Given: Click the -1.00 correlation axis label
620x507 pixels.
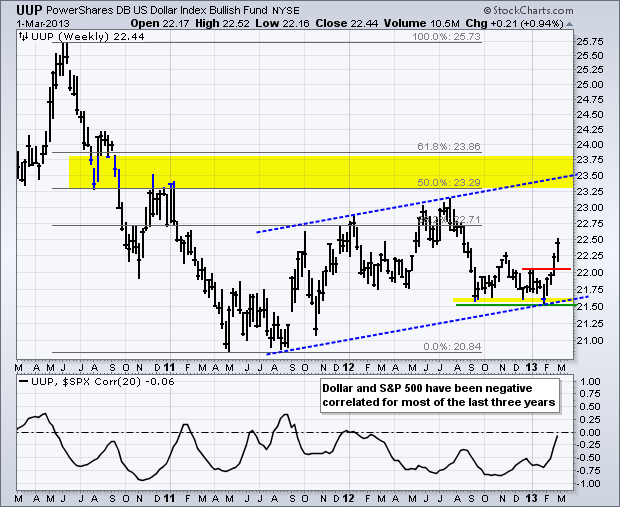Looking at the screenshot, I should (x=588, y=484).
